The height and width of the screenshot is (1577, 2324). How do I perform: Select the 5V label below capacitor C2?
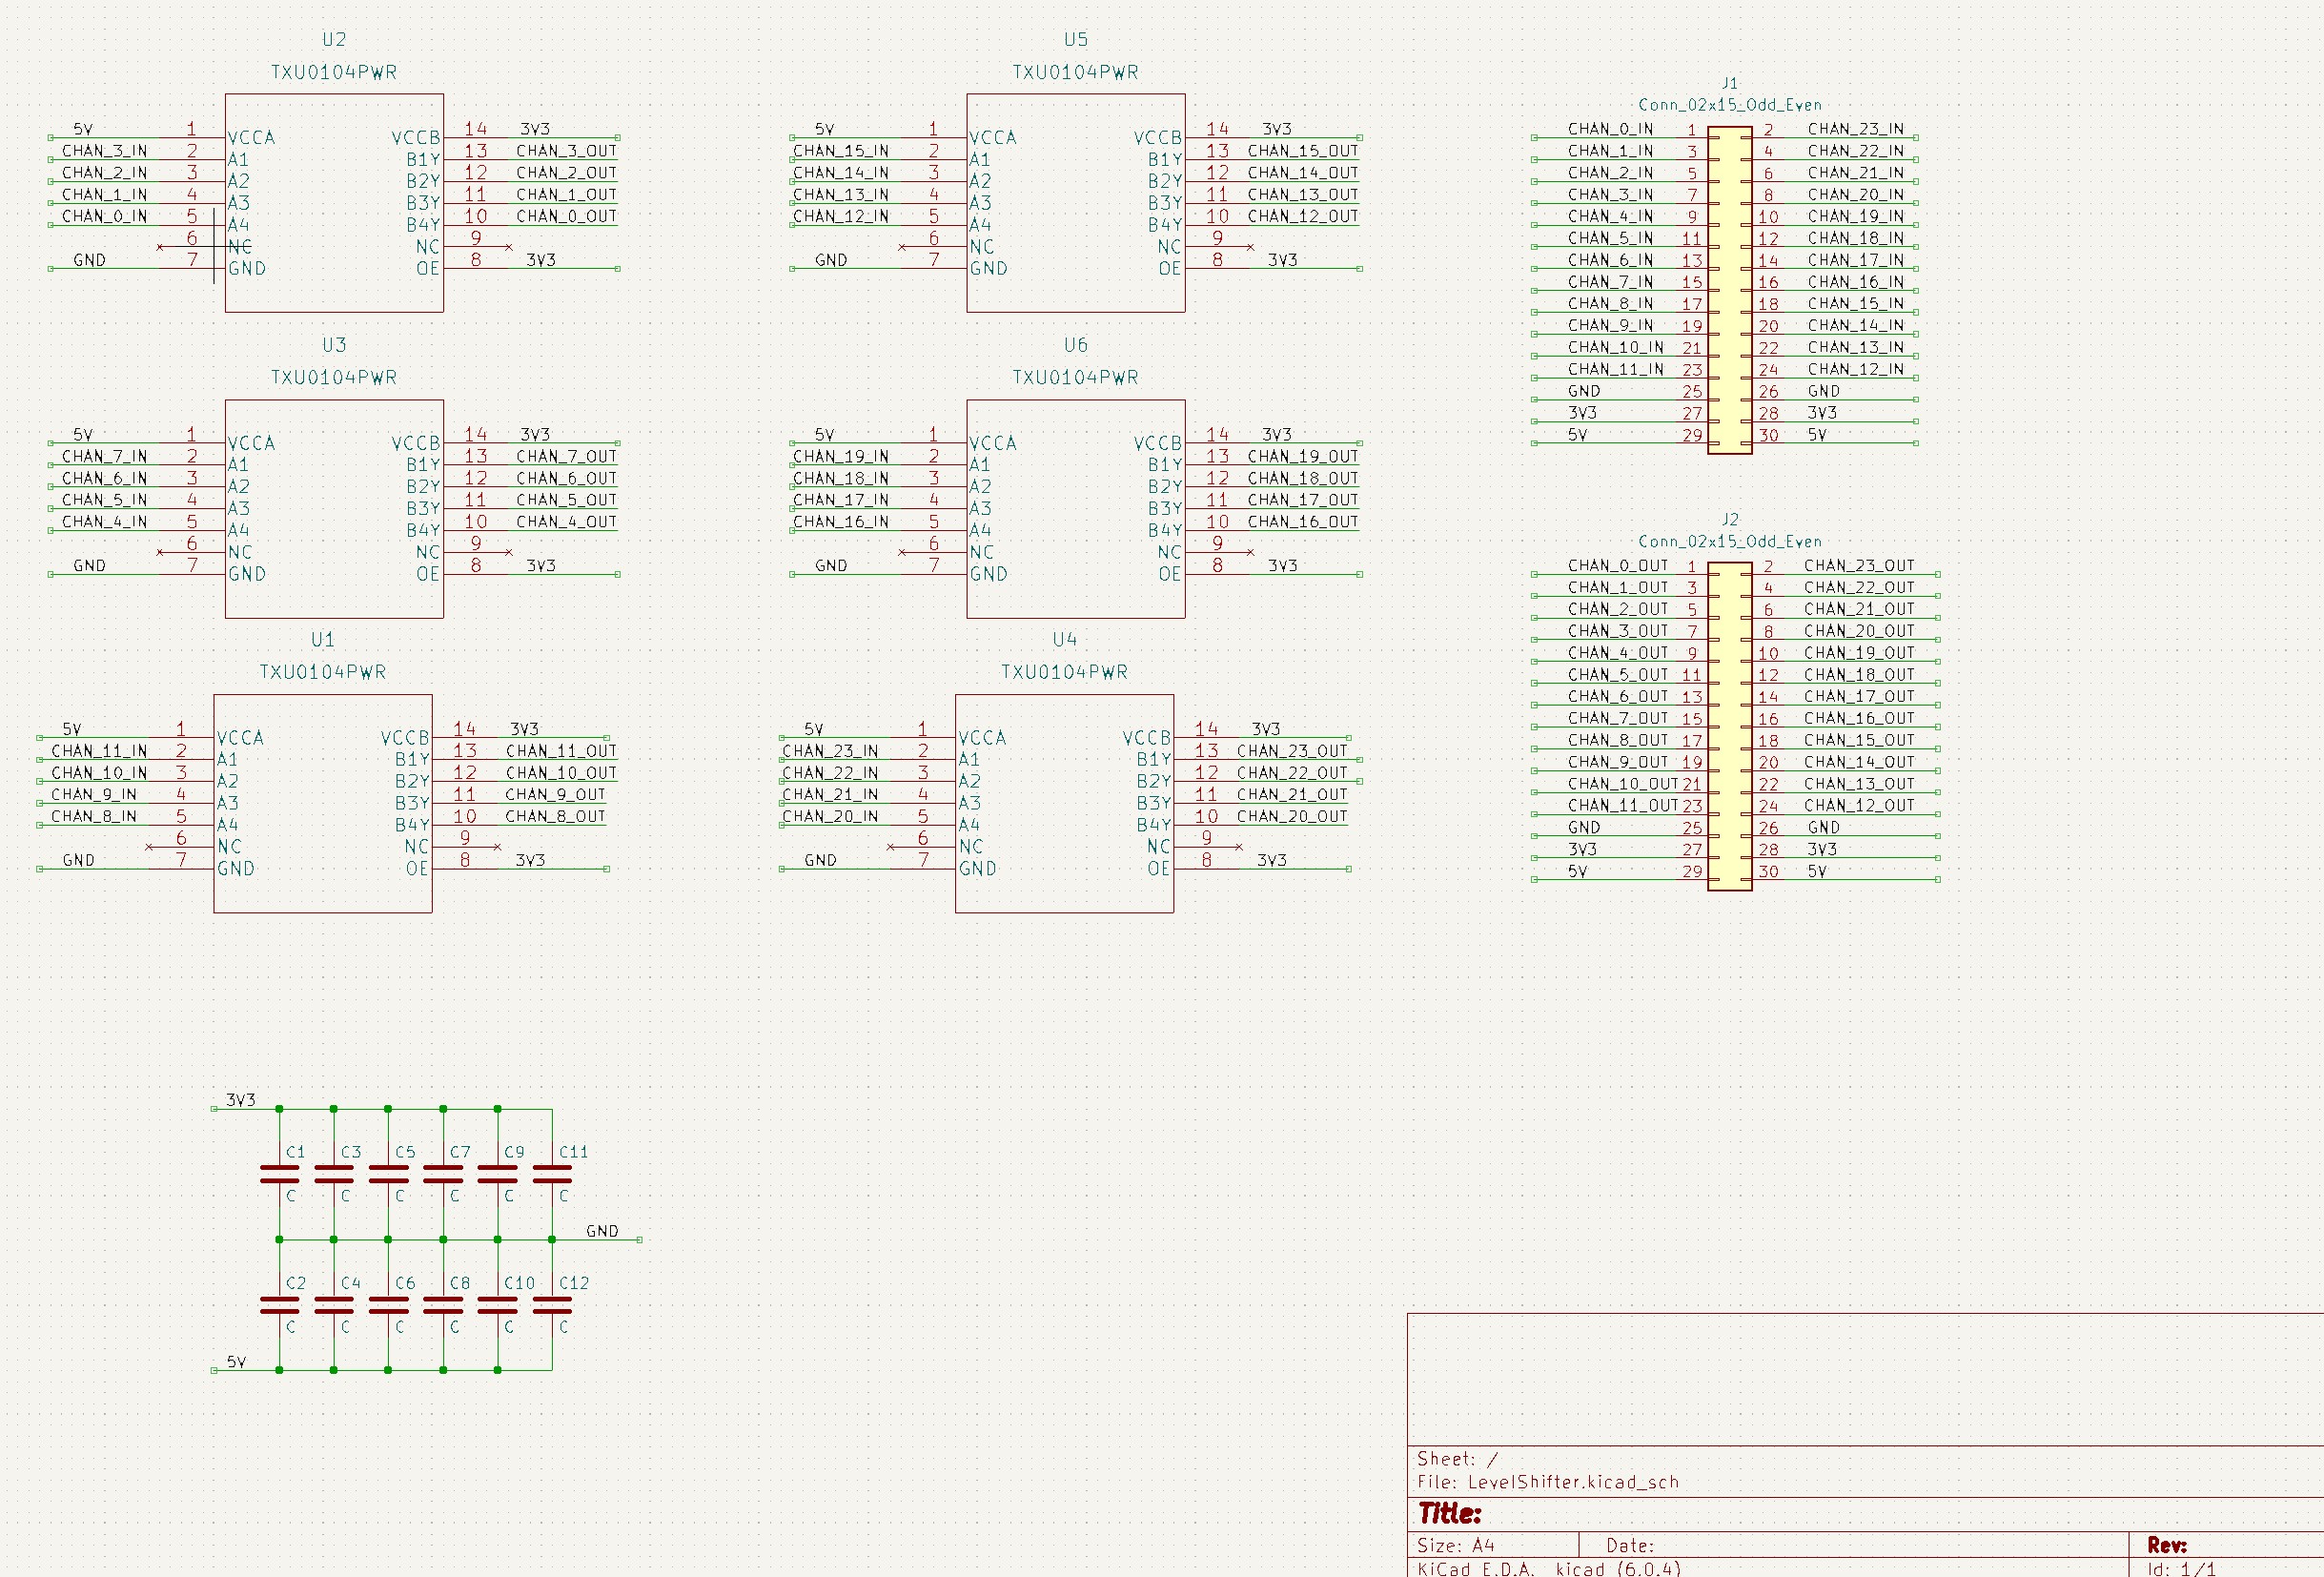[236, 1362]
